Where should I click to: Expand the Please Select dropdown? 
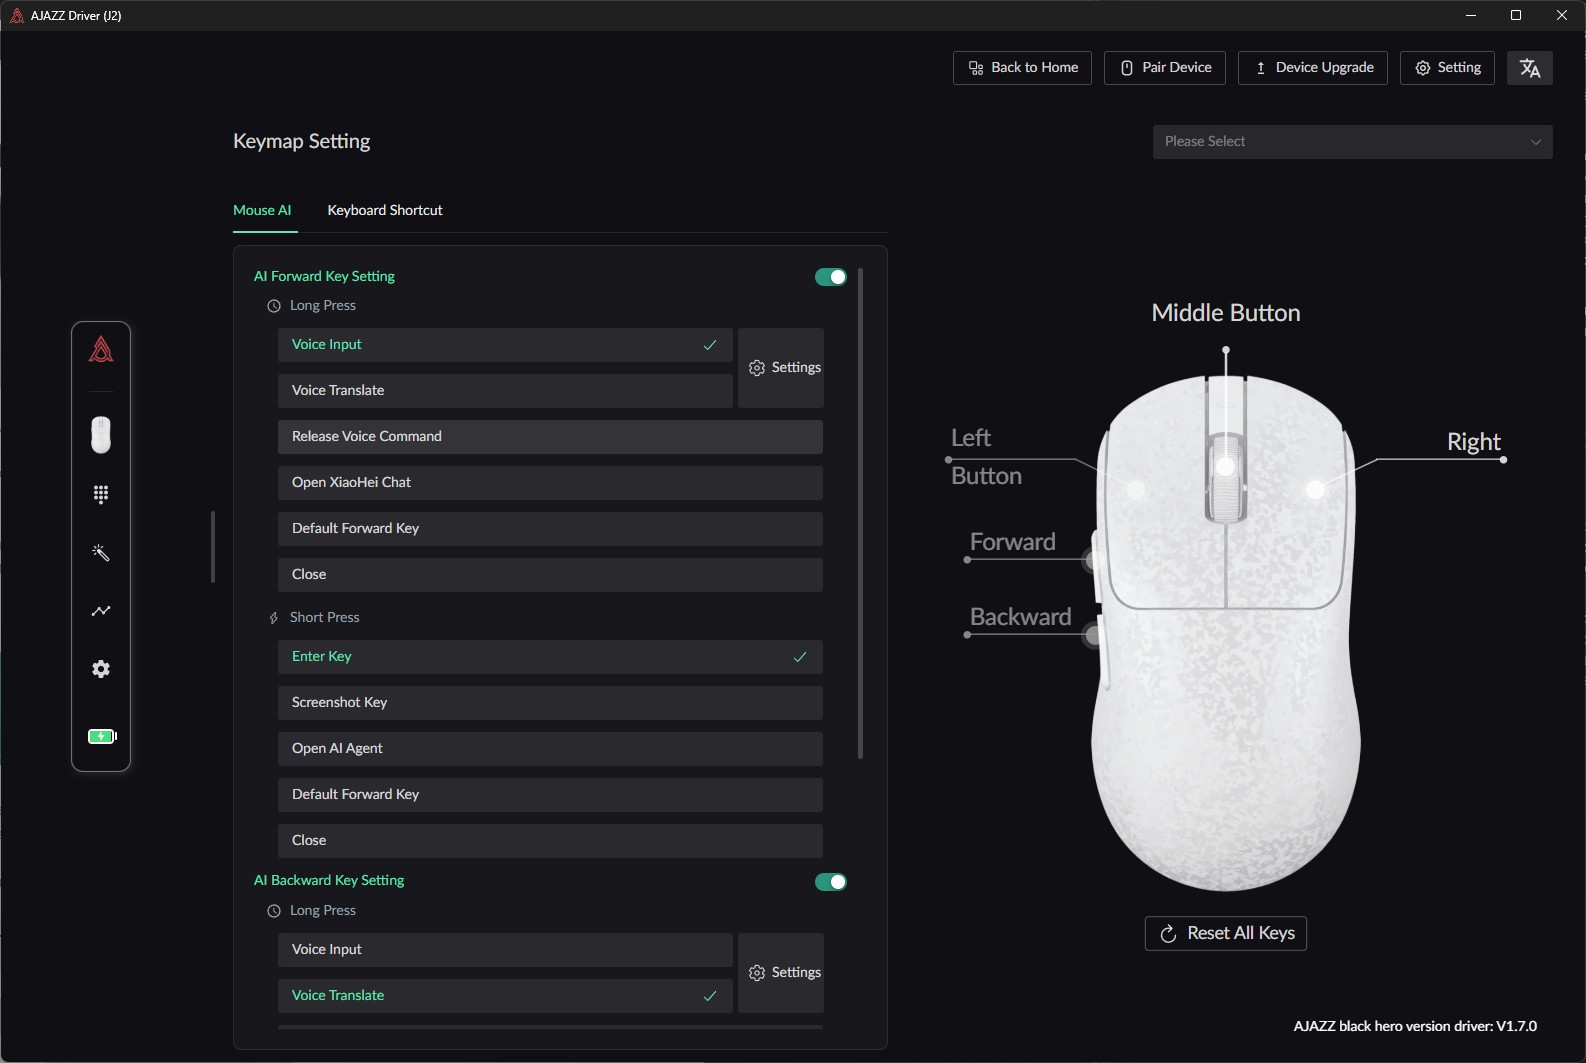(1353, 142)
